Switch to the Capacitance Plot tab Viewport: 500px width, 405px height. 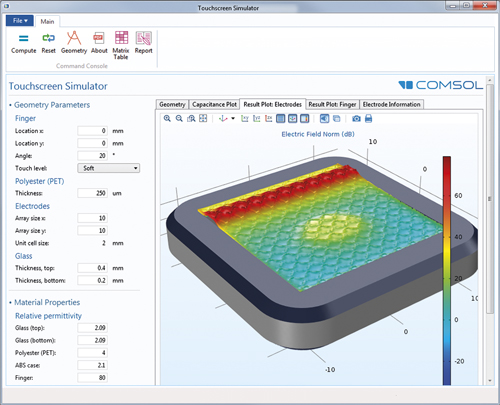tap(214, 104)
